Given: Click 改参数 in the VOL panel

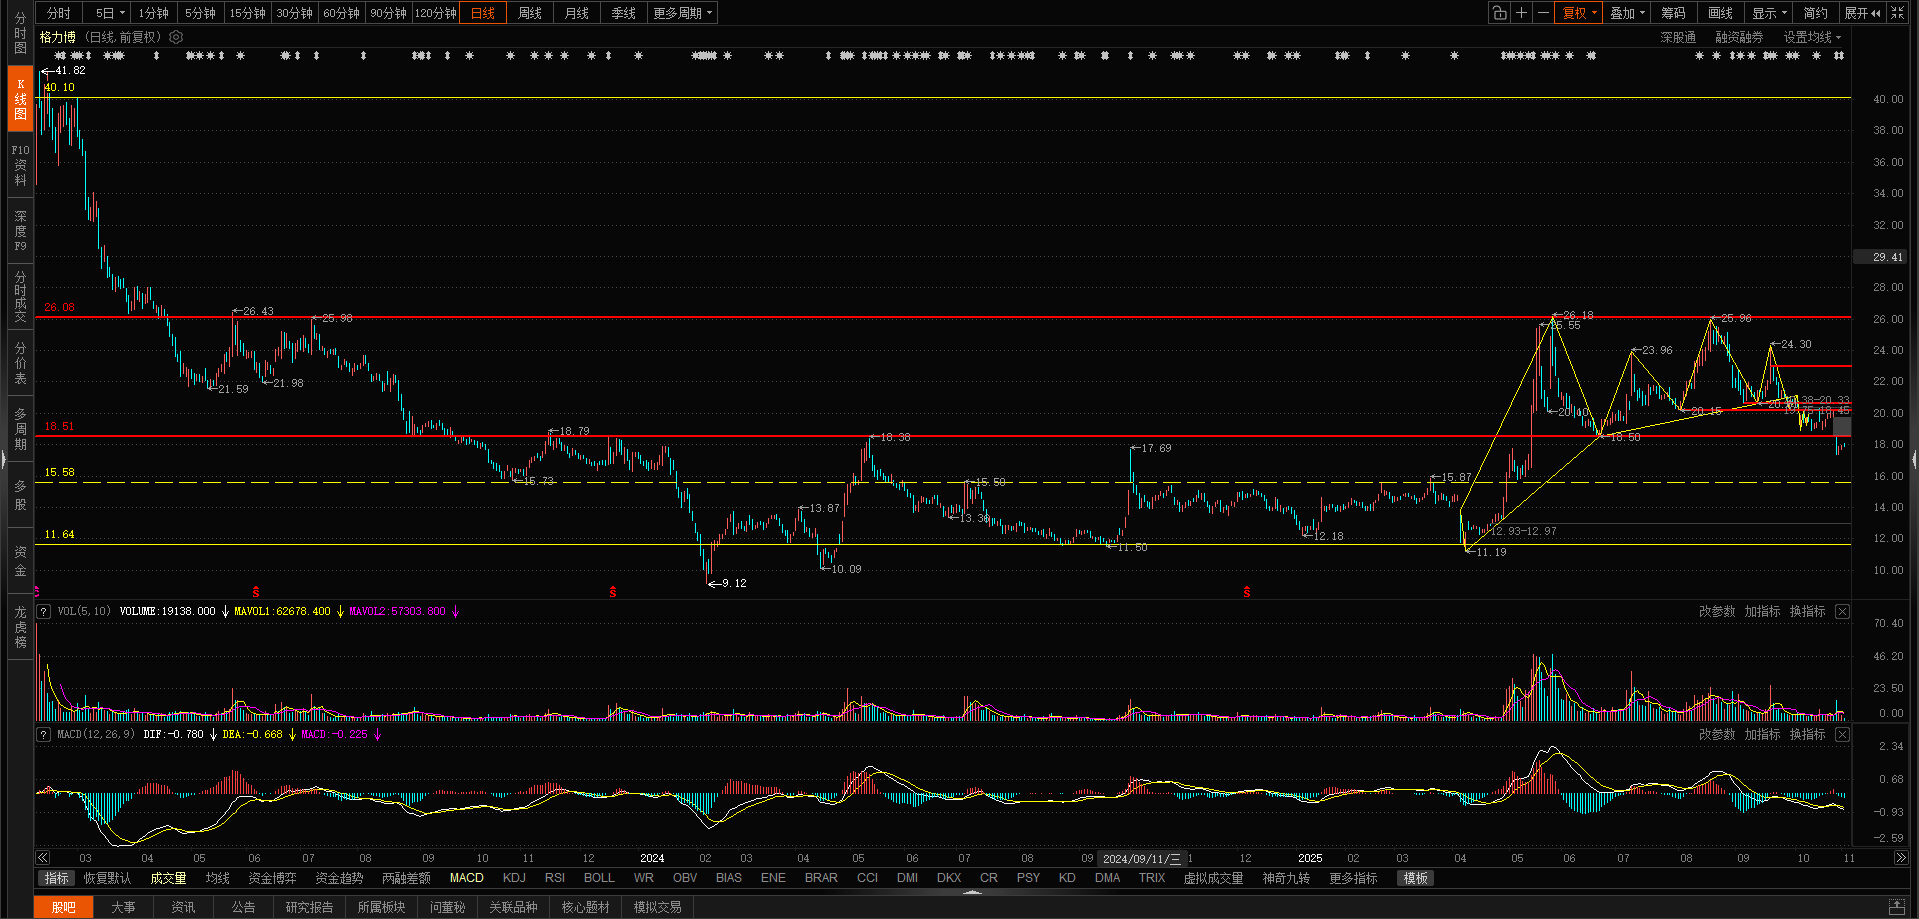Looking at the screenshot, I should 1717,611.
